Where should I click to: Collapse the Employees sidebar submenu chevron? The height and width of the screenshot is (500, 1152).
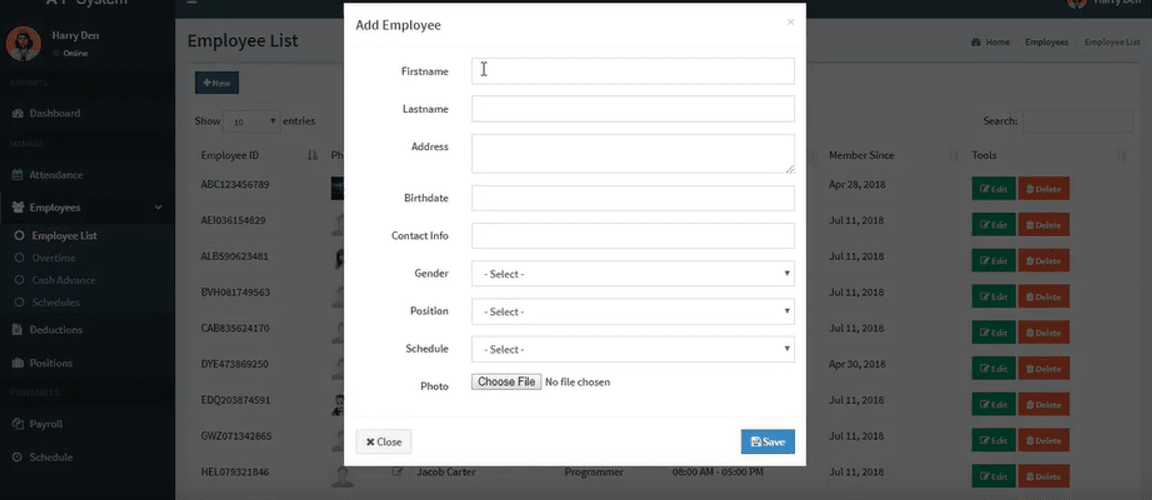pyautogui.click(x=158, y=208)
